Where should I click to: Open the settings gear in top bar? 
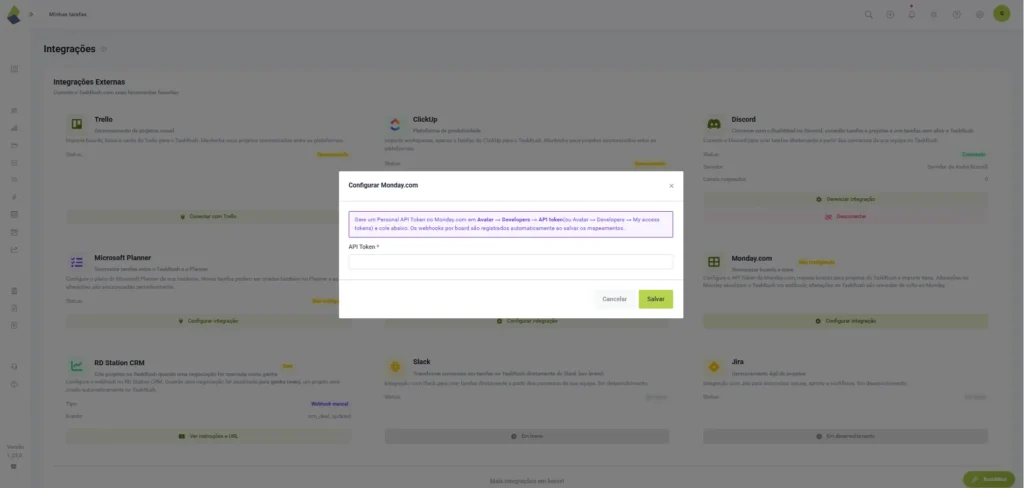(979, 14)
